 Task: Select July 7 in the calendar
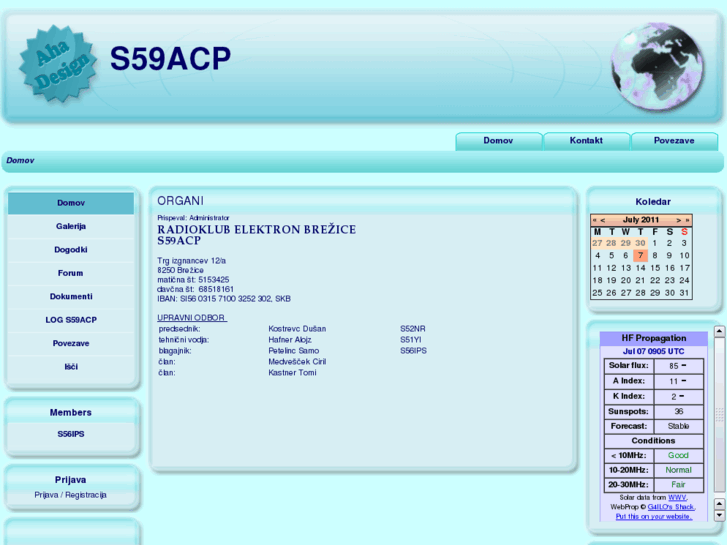(640, 255)
